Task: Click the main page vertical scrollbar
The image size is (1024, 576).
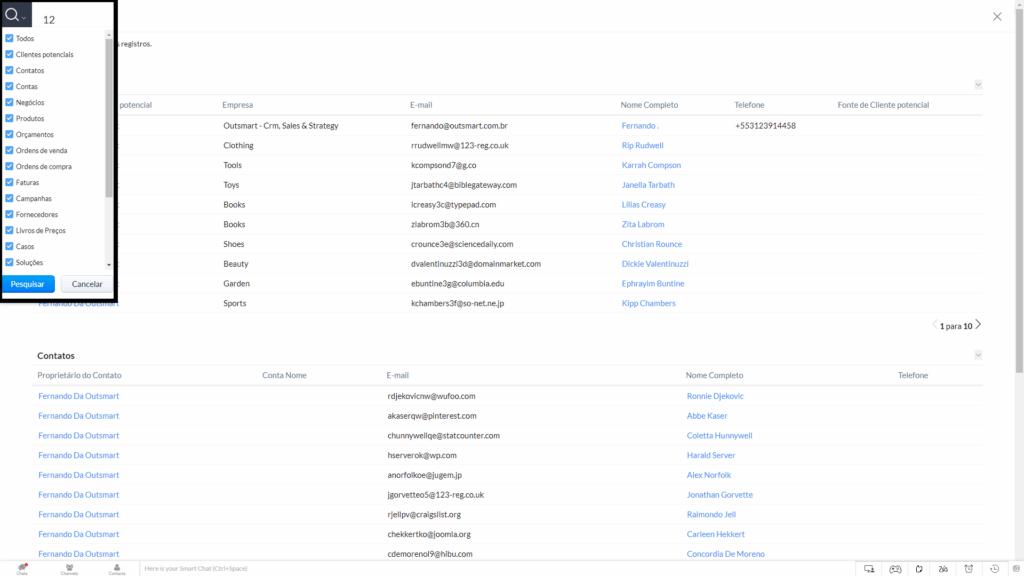Action: [1019, 189]
